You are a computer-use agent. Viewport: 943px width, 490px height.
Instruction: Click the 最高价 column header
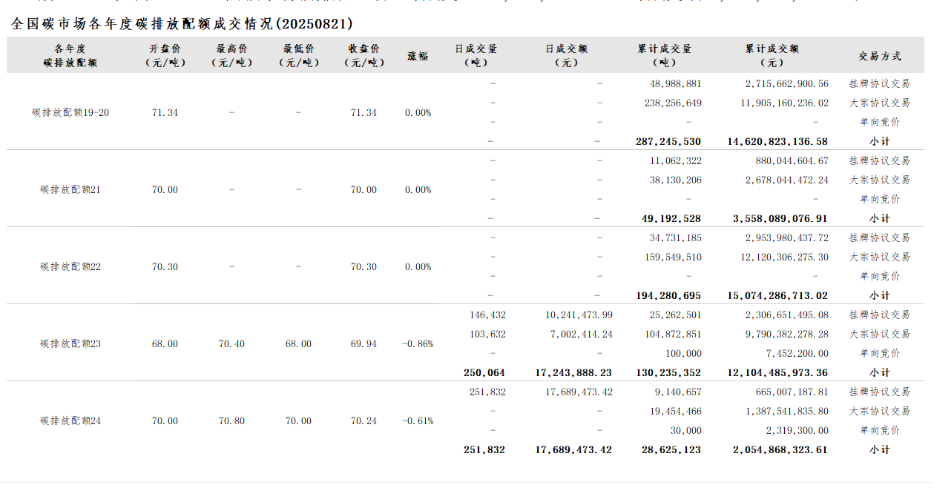(x=232, y=55)
